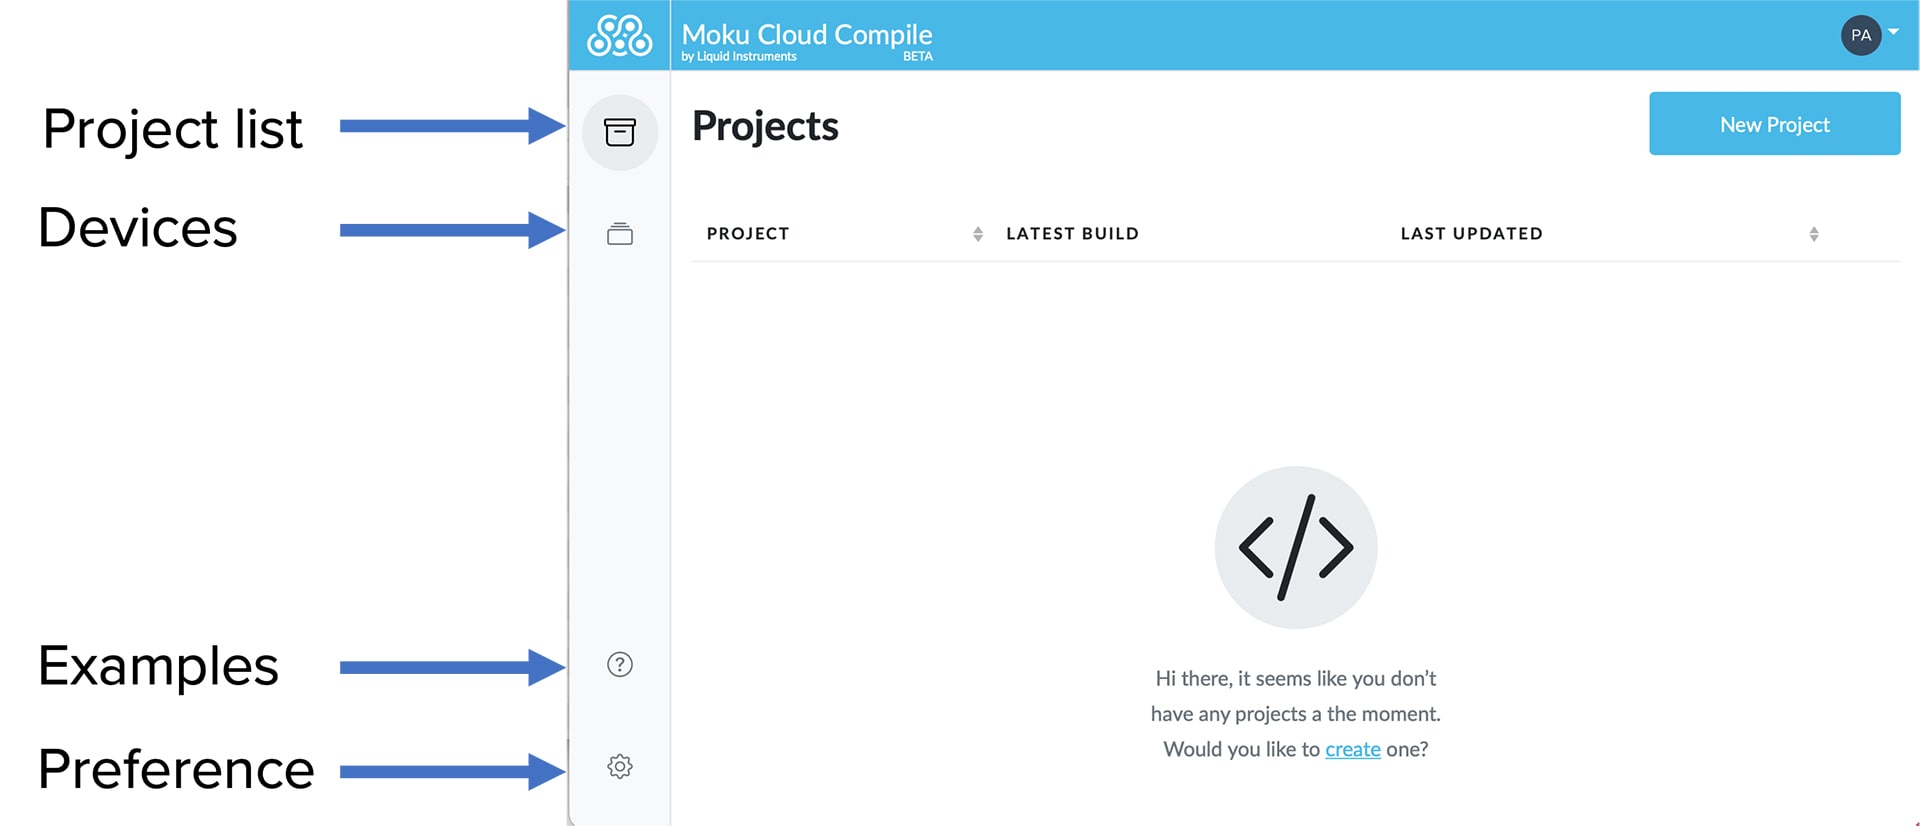
Task: Click the code brackets placeholder illustration
Action: tap(1295, 548)
